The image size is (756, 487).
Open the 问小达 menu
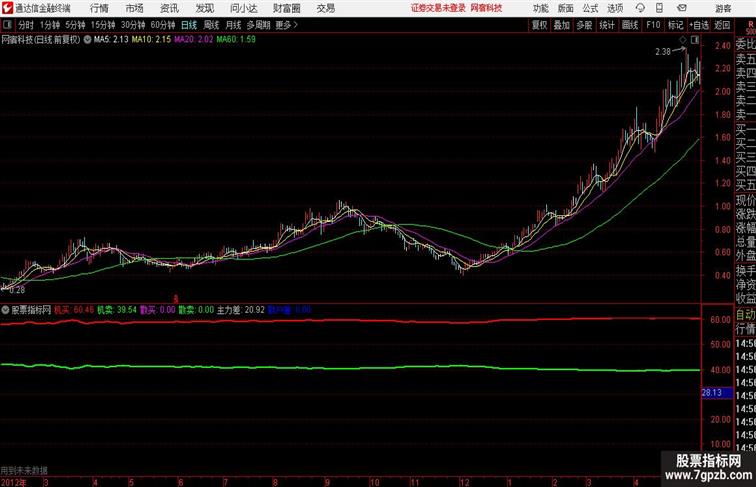(243, 8)
